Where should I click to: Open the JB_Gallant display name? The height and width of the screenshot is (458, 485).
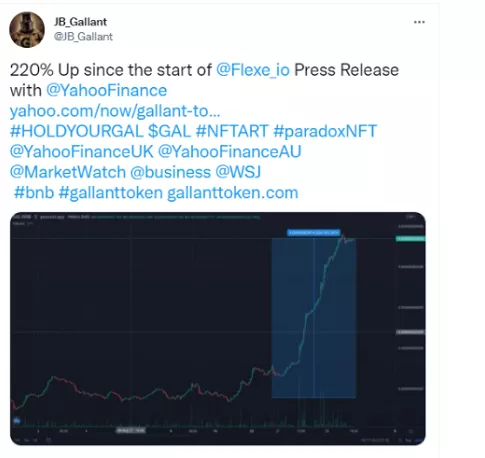(x=80, y=22)
